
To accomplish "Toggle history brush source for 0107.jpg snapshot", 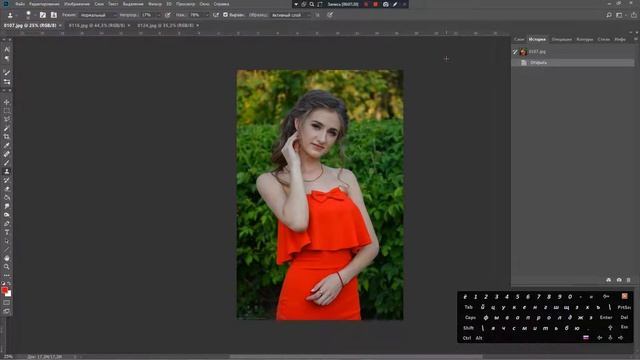I will pyautogui.click(x=515, y=52).
